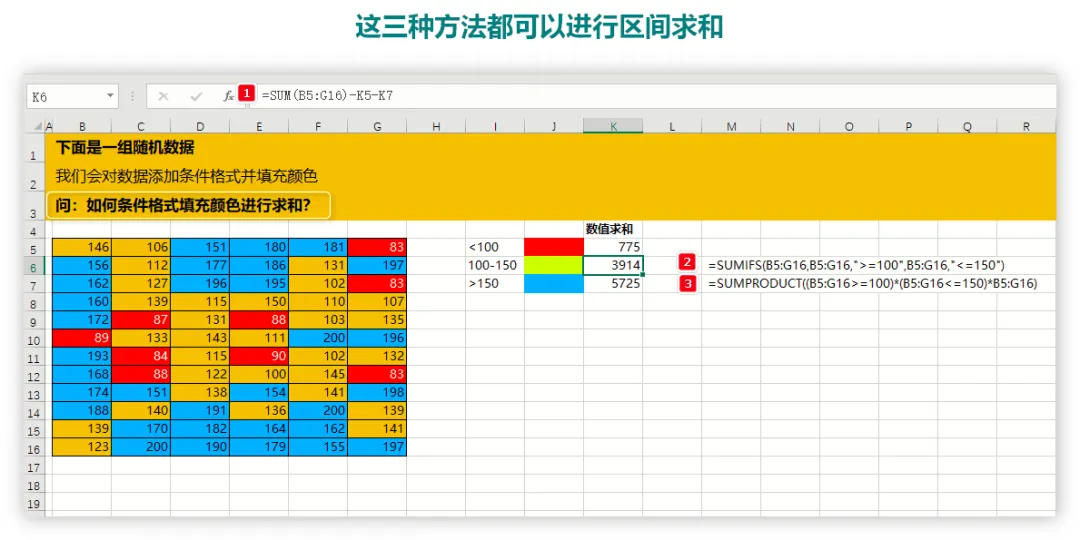Select data cell with value 107
This screenshot has height=540, width=1080.
(x=377, y=302)
